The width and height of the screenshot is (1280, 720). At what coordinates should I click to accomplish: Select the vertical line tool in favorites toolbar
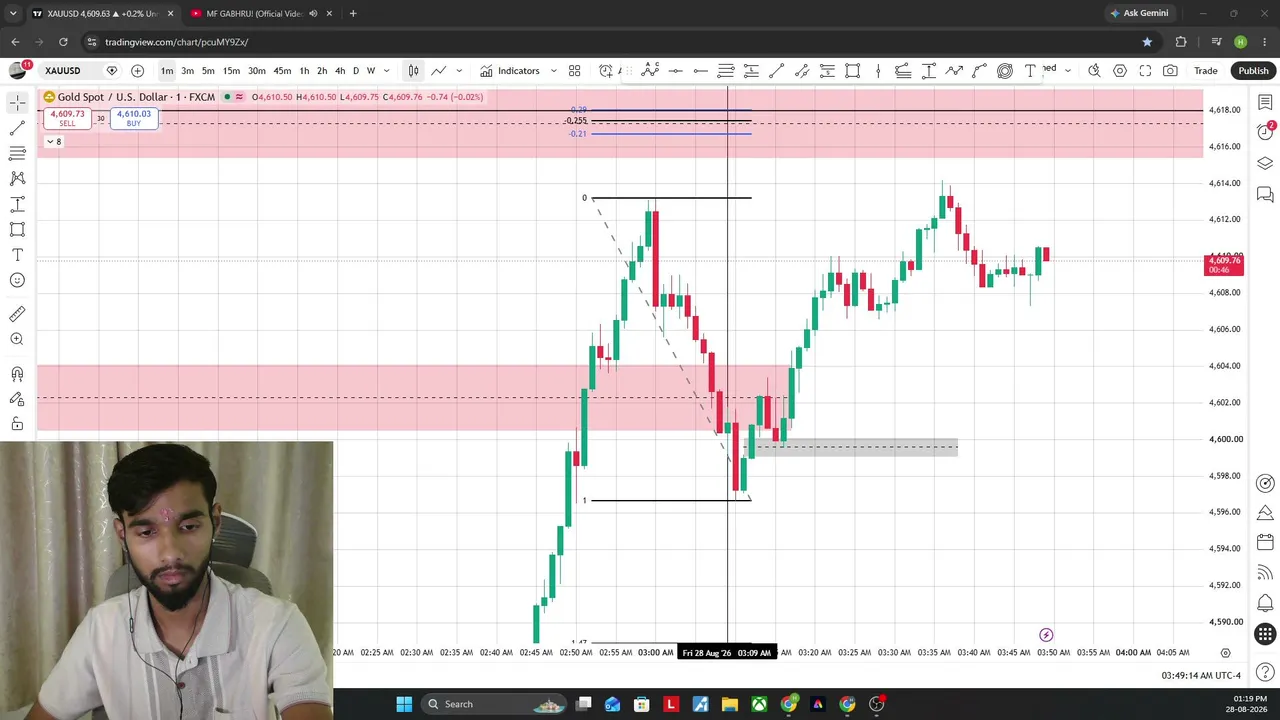pyautogui.click(x=878, y=71)
